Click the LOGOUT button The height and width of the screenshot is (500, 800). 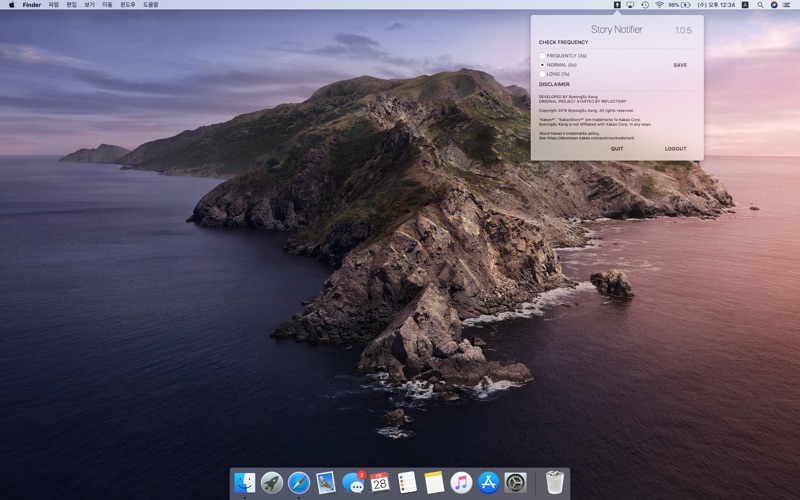click(676, 149)
